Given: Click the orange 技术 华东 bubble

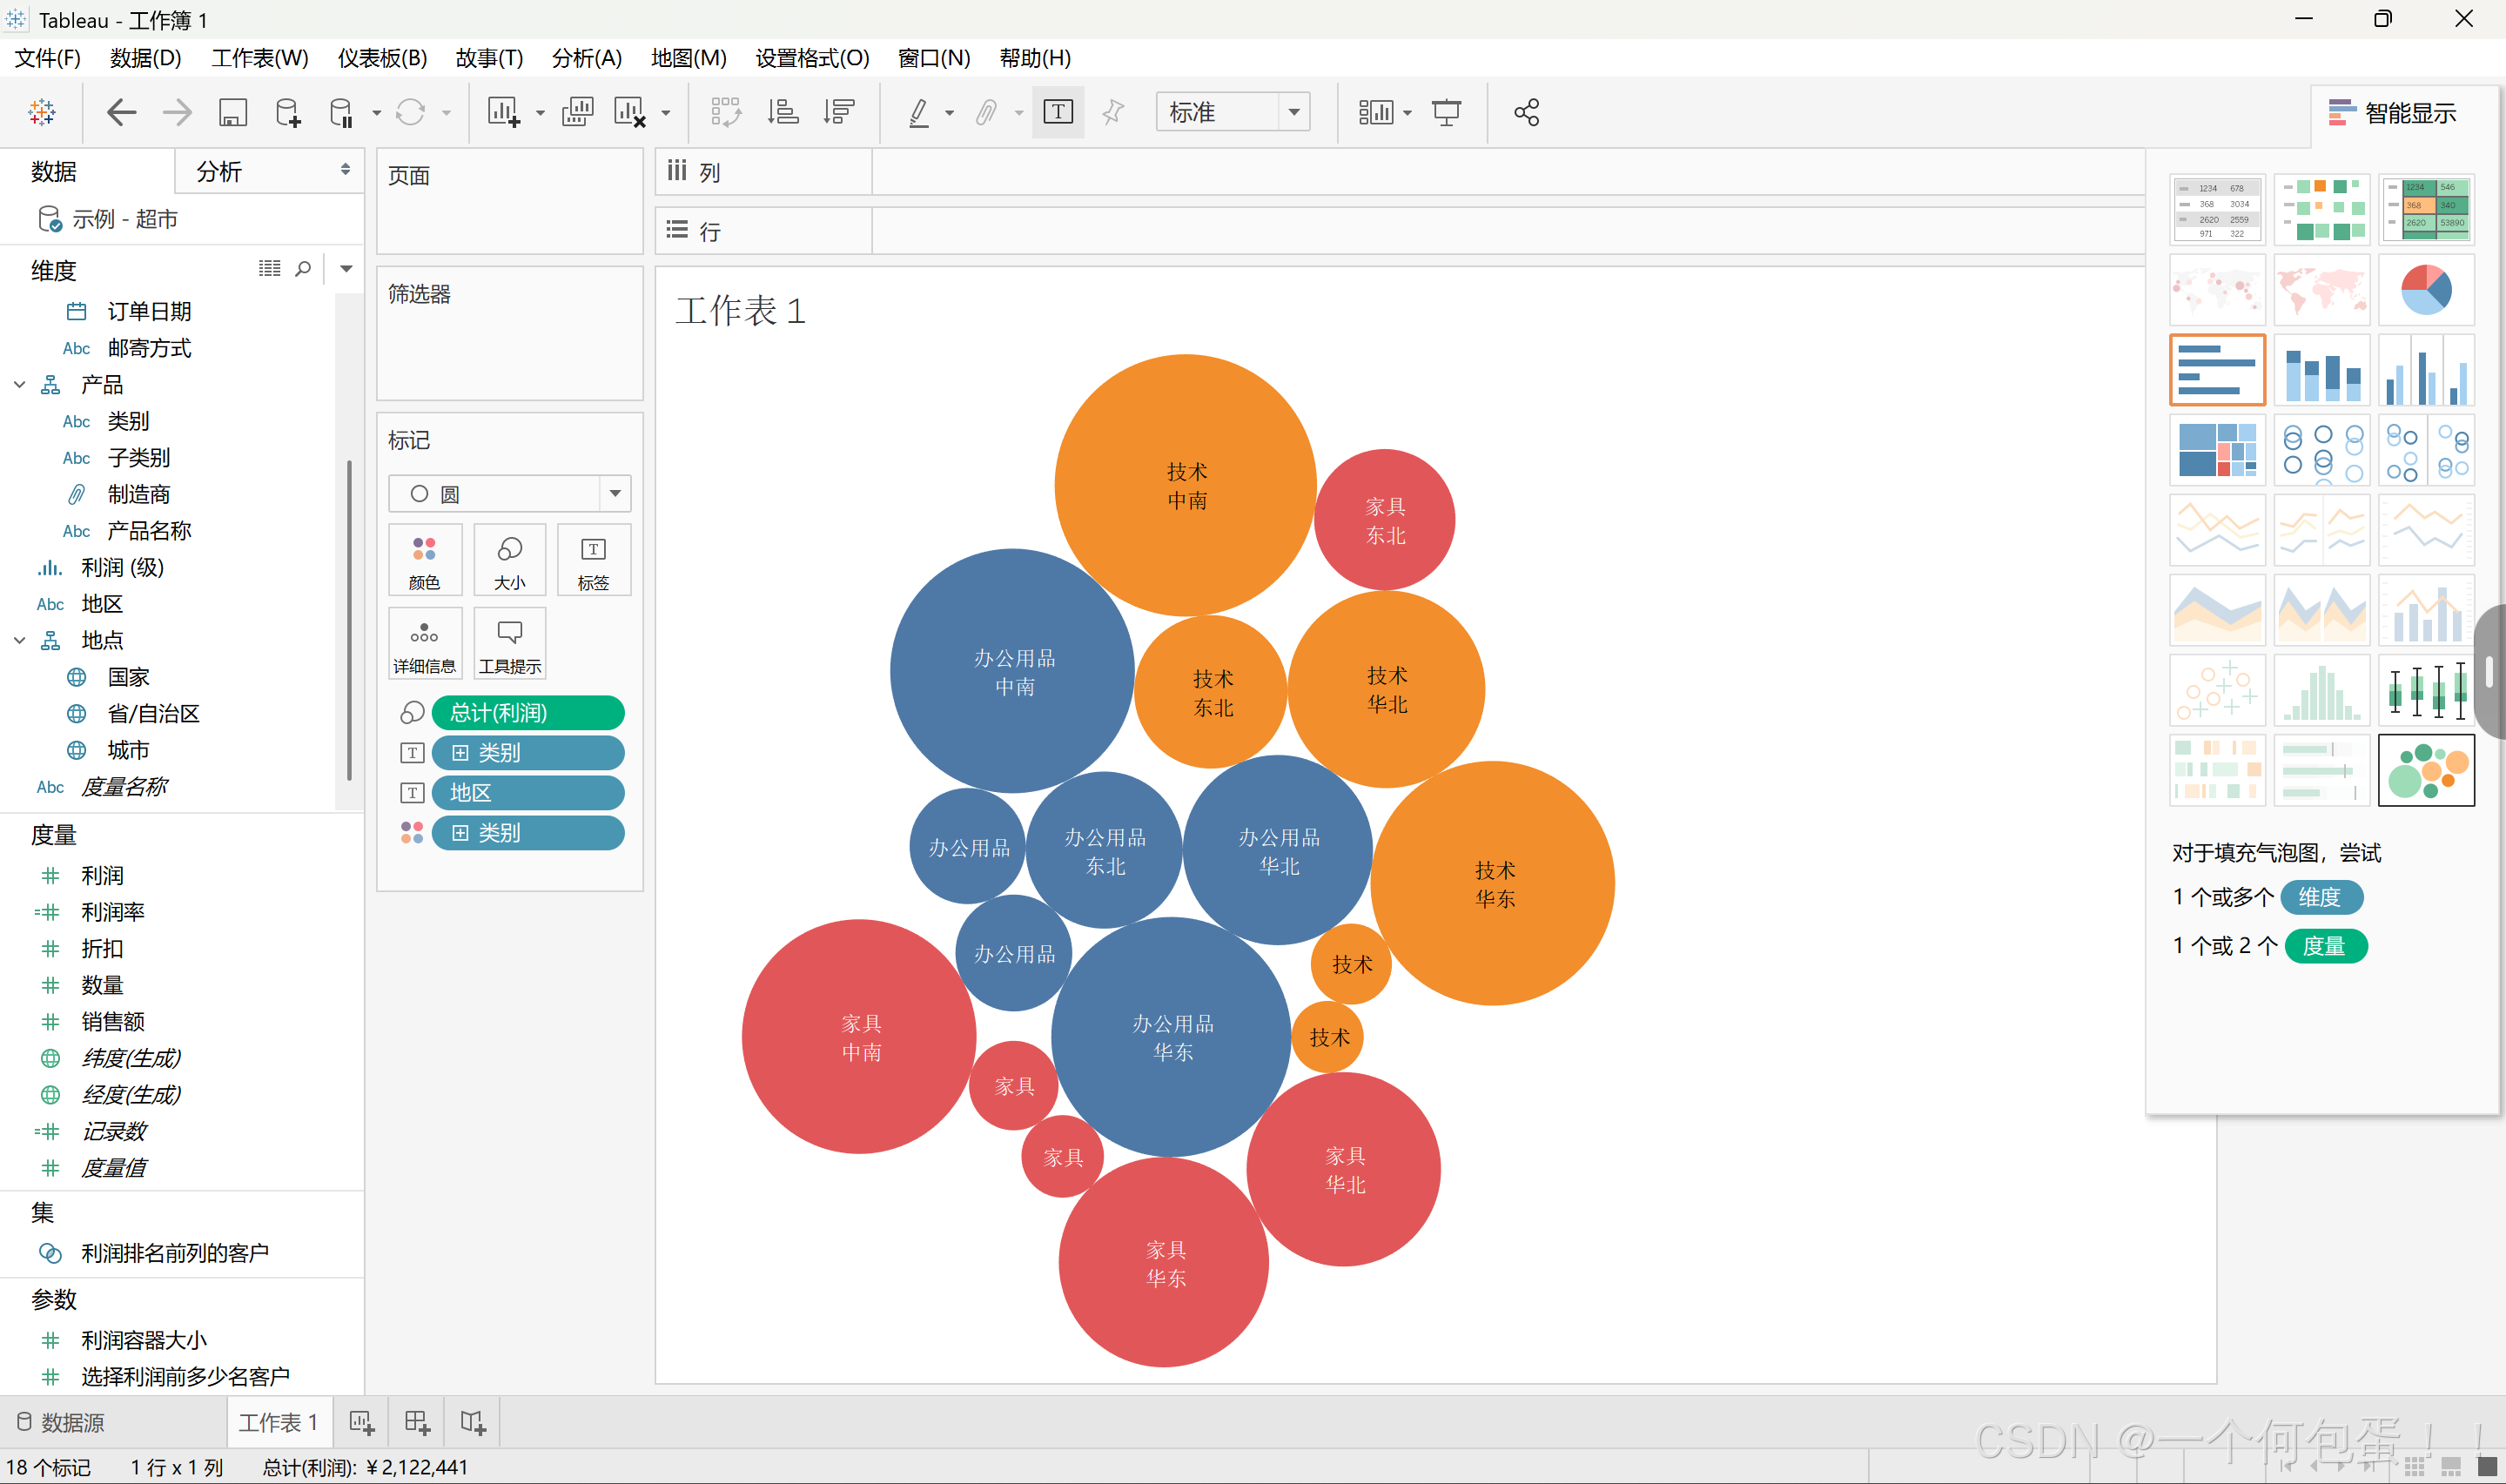Looking at the screenshot, I should pos(1493,884).
